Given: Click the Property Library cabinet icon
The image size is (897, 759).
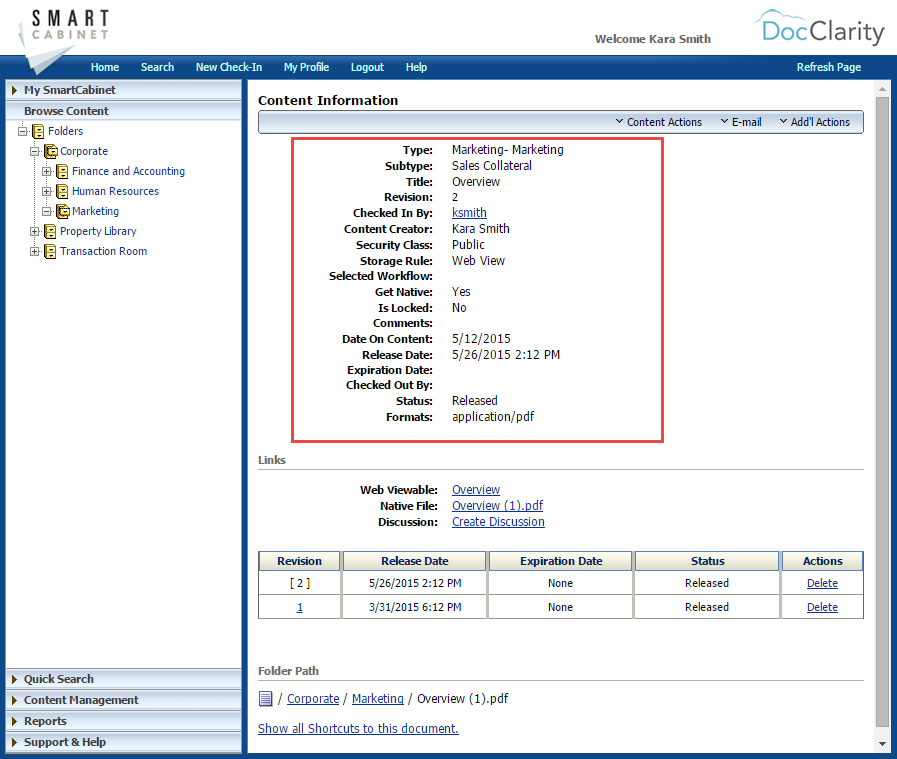Looking at the screenshot, I should tap(49, 231).
